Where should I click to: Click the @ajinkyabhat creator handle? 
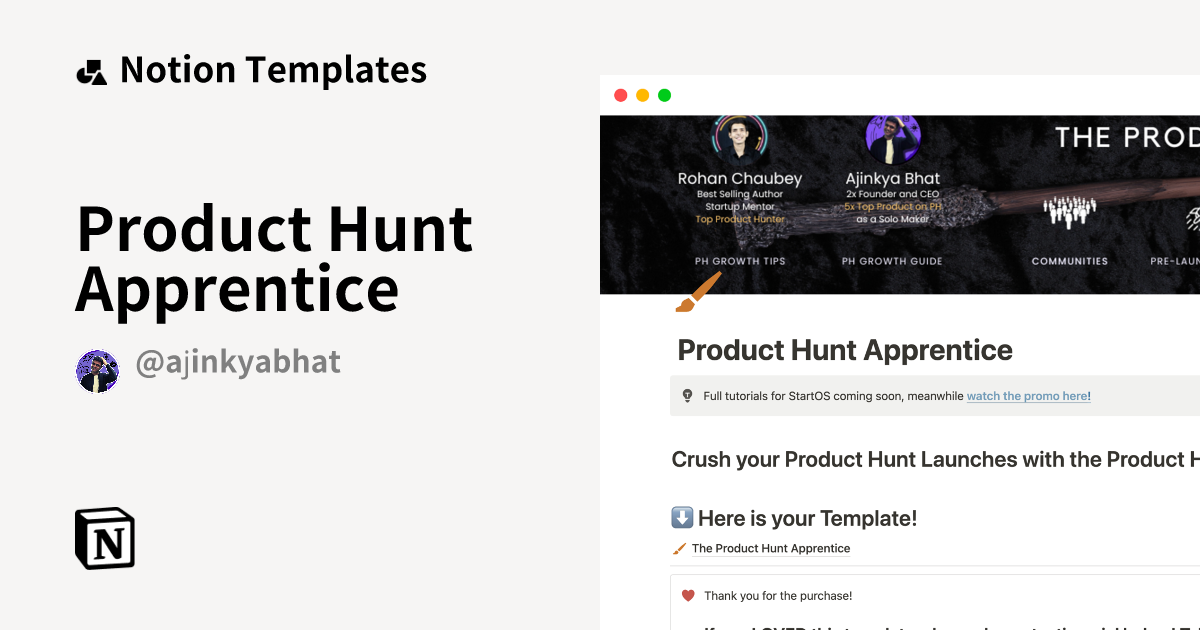[239, 363]
